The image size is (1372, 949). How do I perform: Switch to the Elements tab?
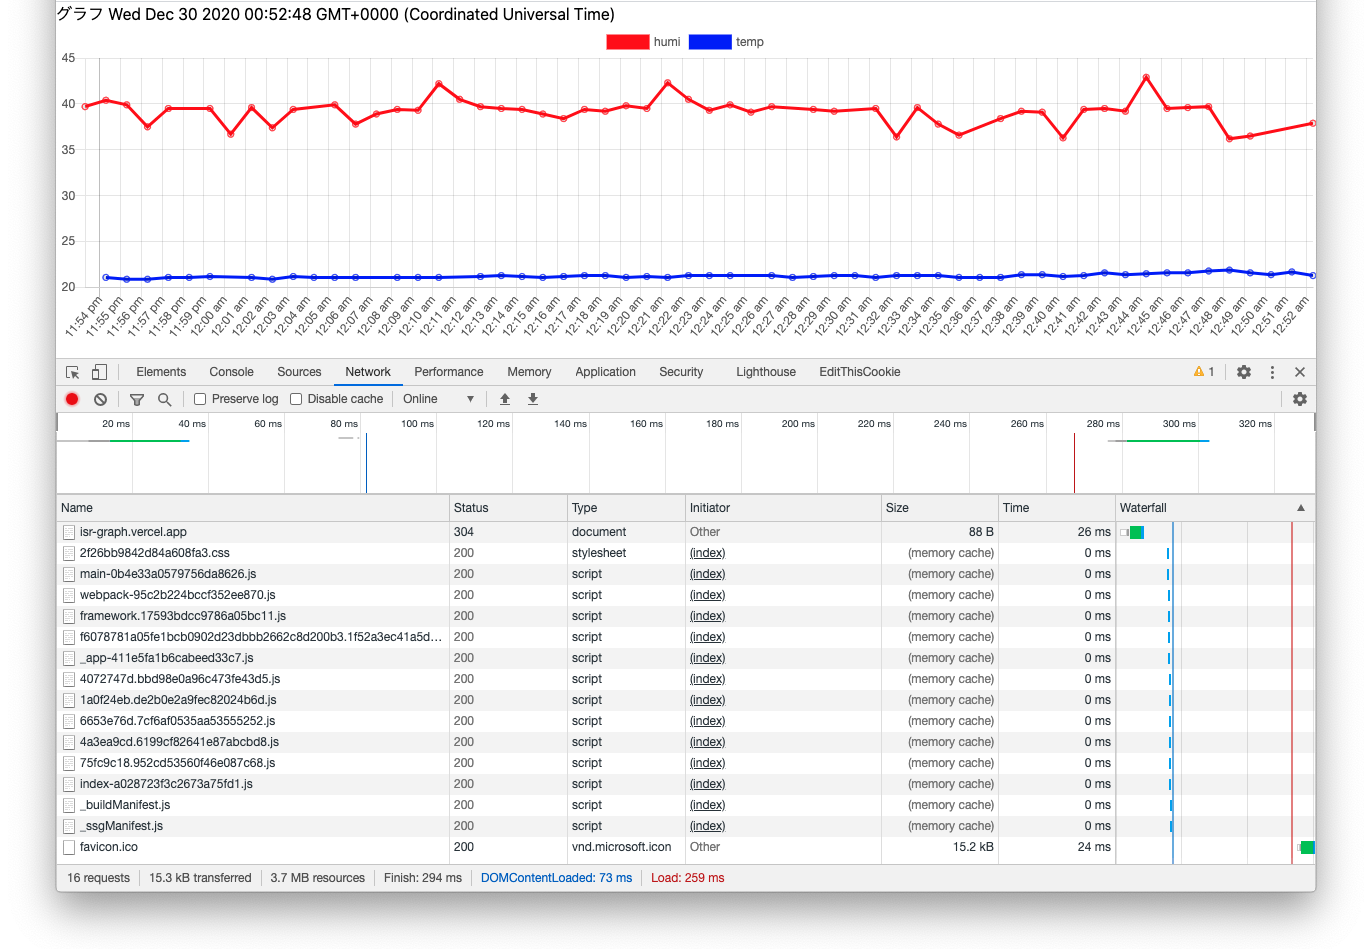[161, 372]
